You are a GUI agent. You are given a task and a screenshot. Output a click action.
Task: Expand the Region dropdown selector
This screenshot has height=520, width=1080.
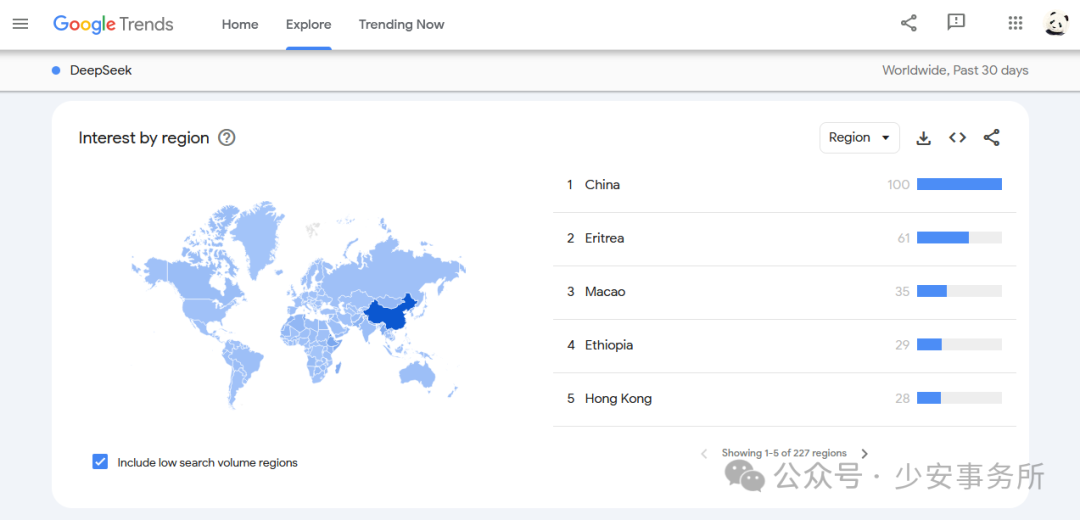tap(859, 138)
